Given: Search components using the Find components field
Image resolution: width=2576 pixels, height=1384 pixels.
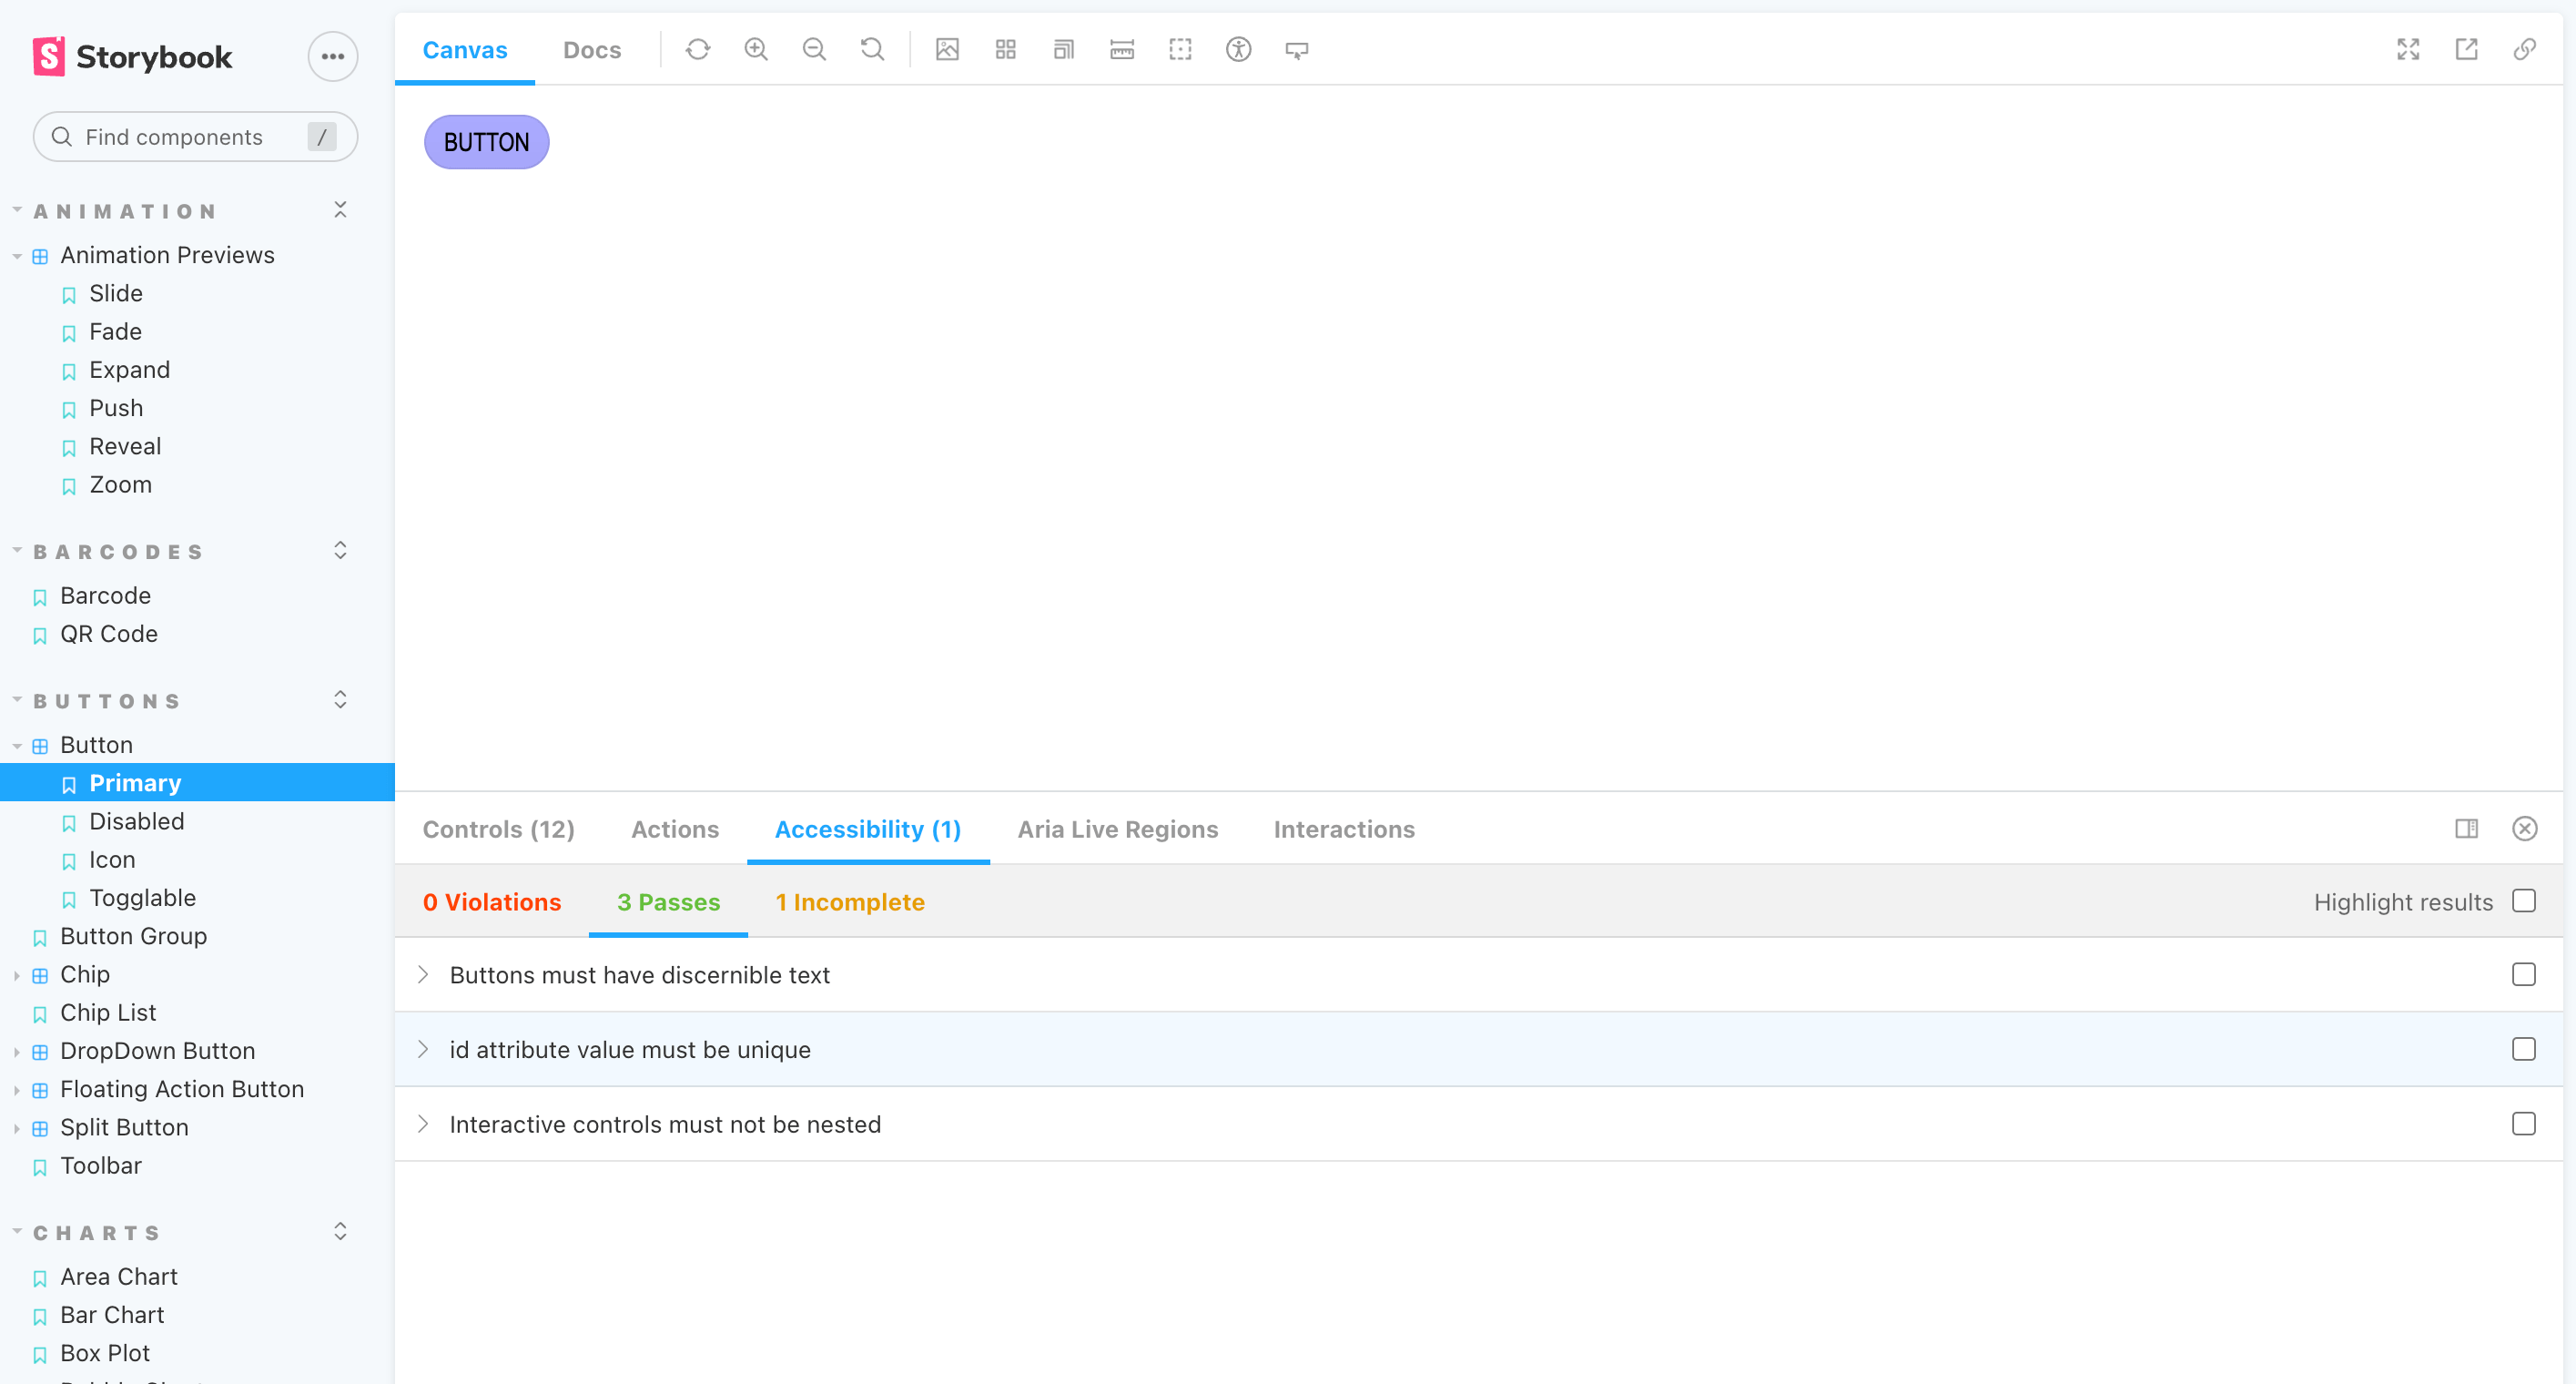Looking at the screenshot, I should 193,137.
